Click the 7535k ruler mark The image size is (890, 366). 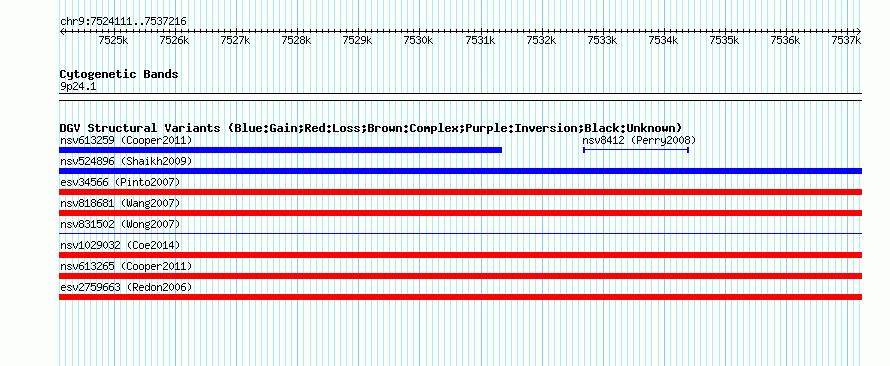point(725,40)
